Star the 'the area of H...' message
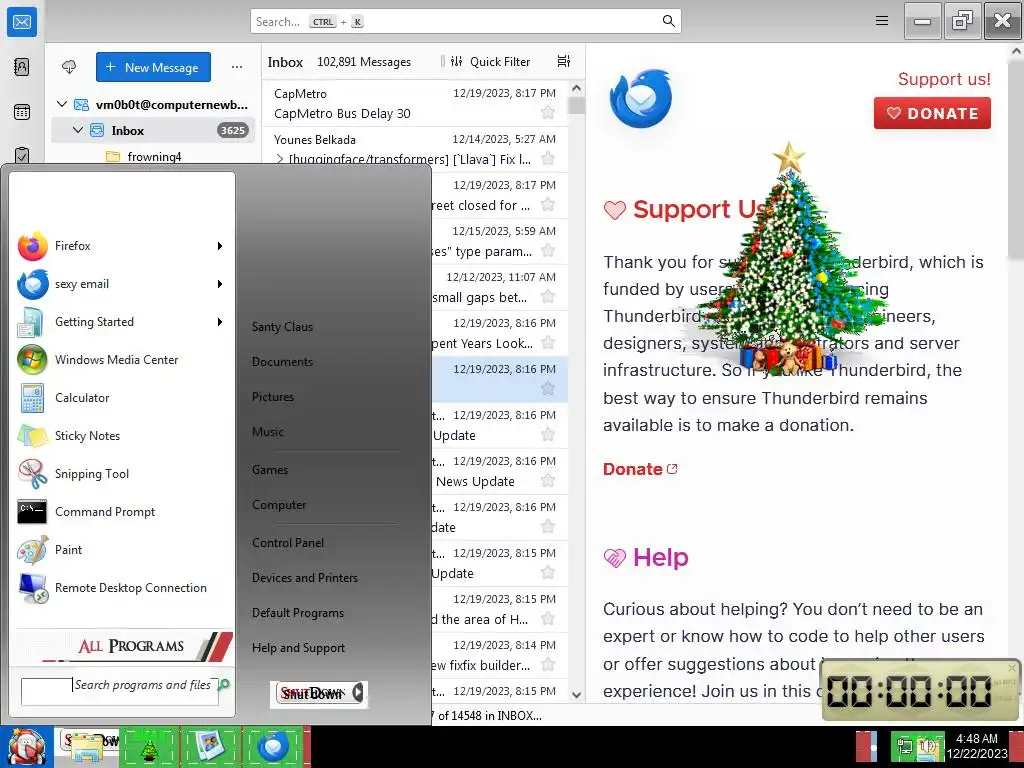The width and height of the screenshot is (1024, 768). pos(548,618)
